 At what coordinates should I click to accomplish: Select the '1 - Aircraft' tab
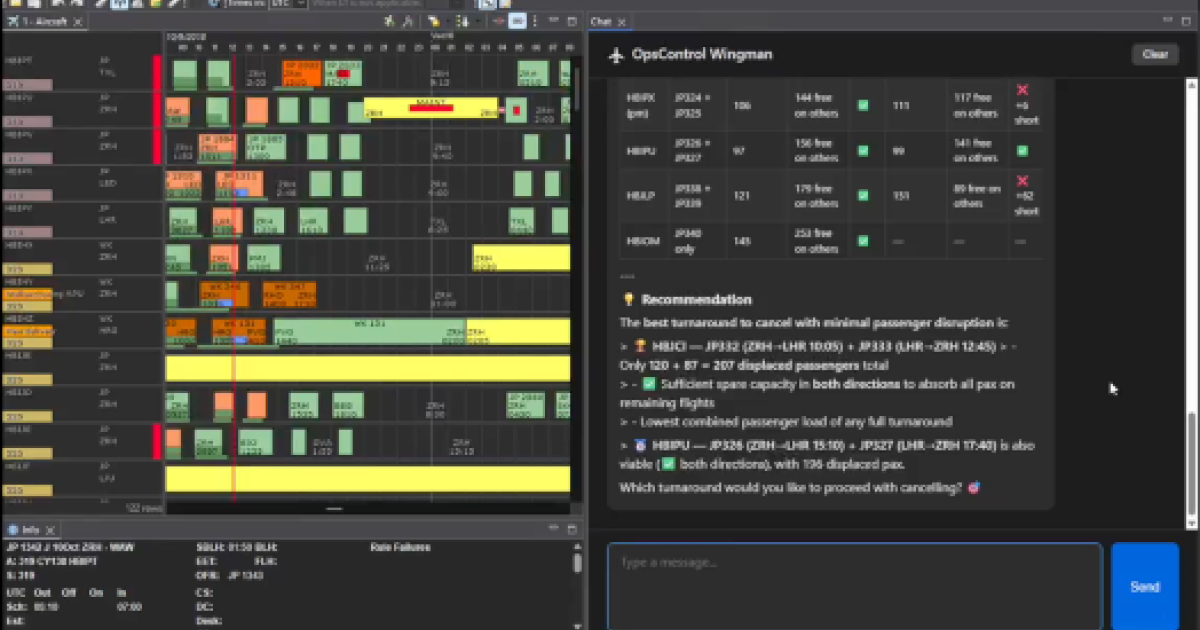(45, 21)
